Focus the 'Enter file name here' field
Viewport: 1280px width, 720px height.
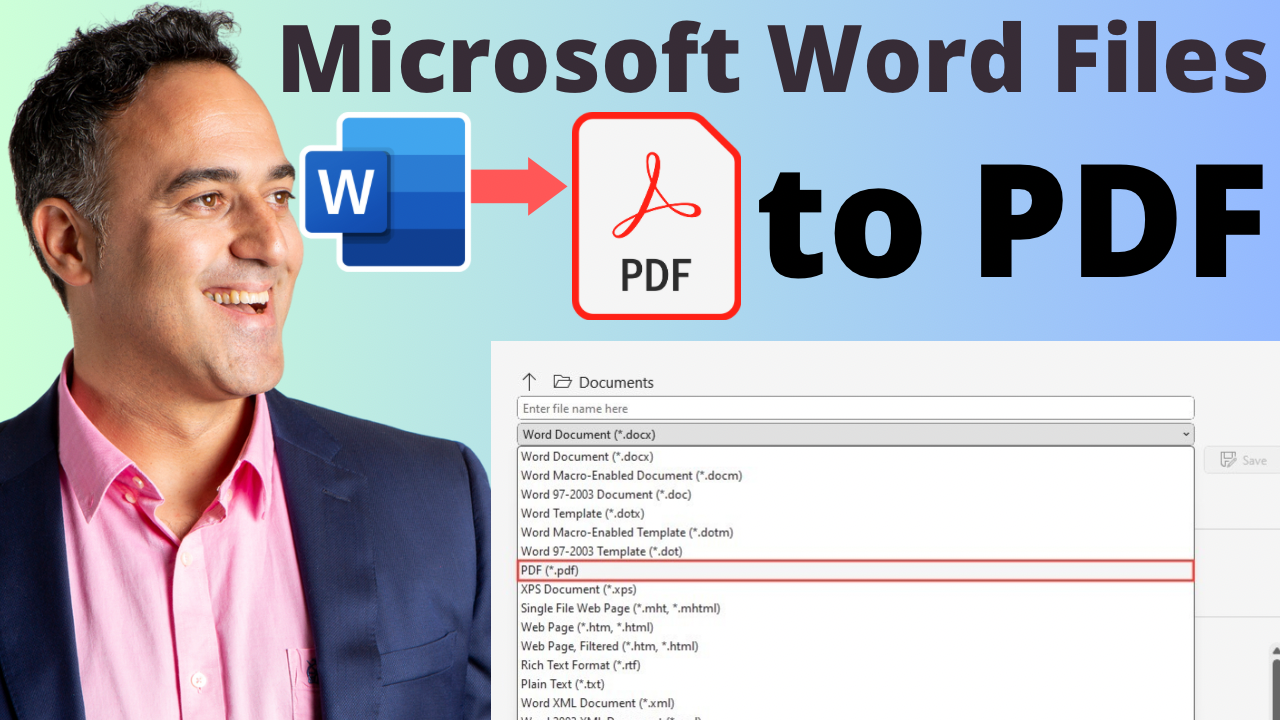coord(855,408)
